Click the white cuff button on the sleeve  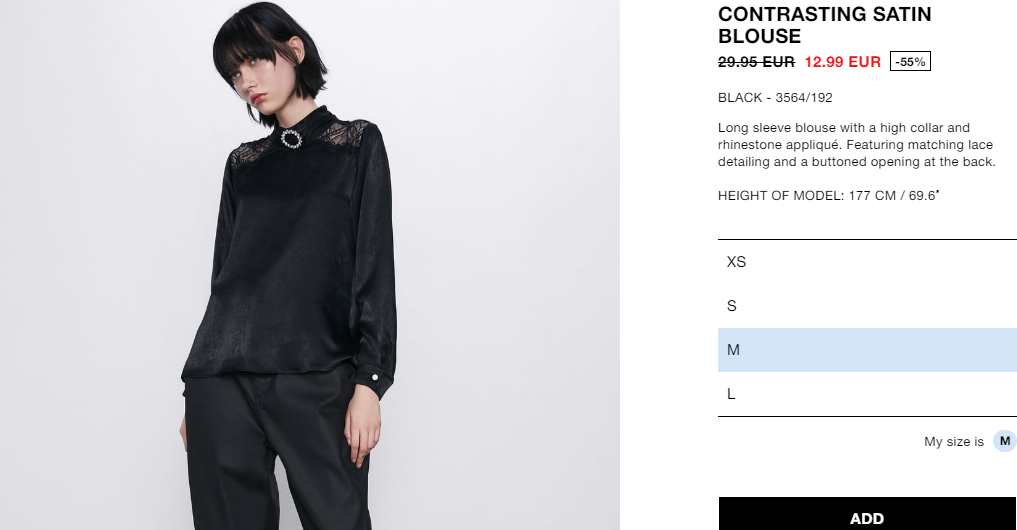[x=375, y=378]
